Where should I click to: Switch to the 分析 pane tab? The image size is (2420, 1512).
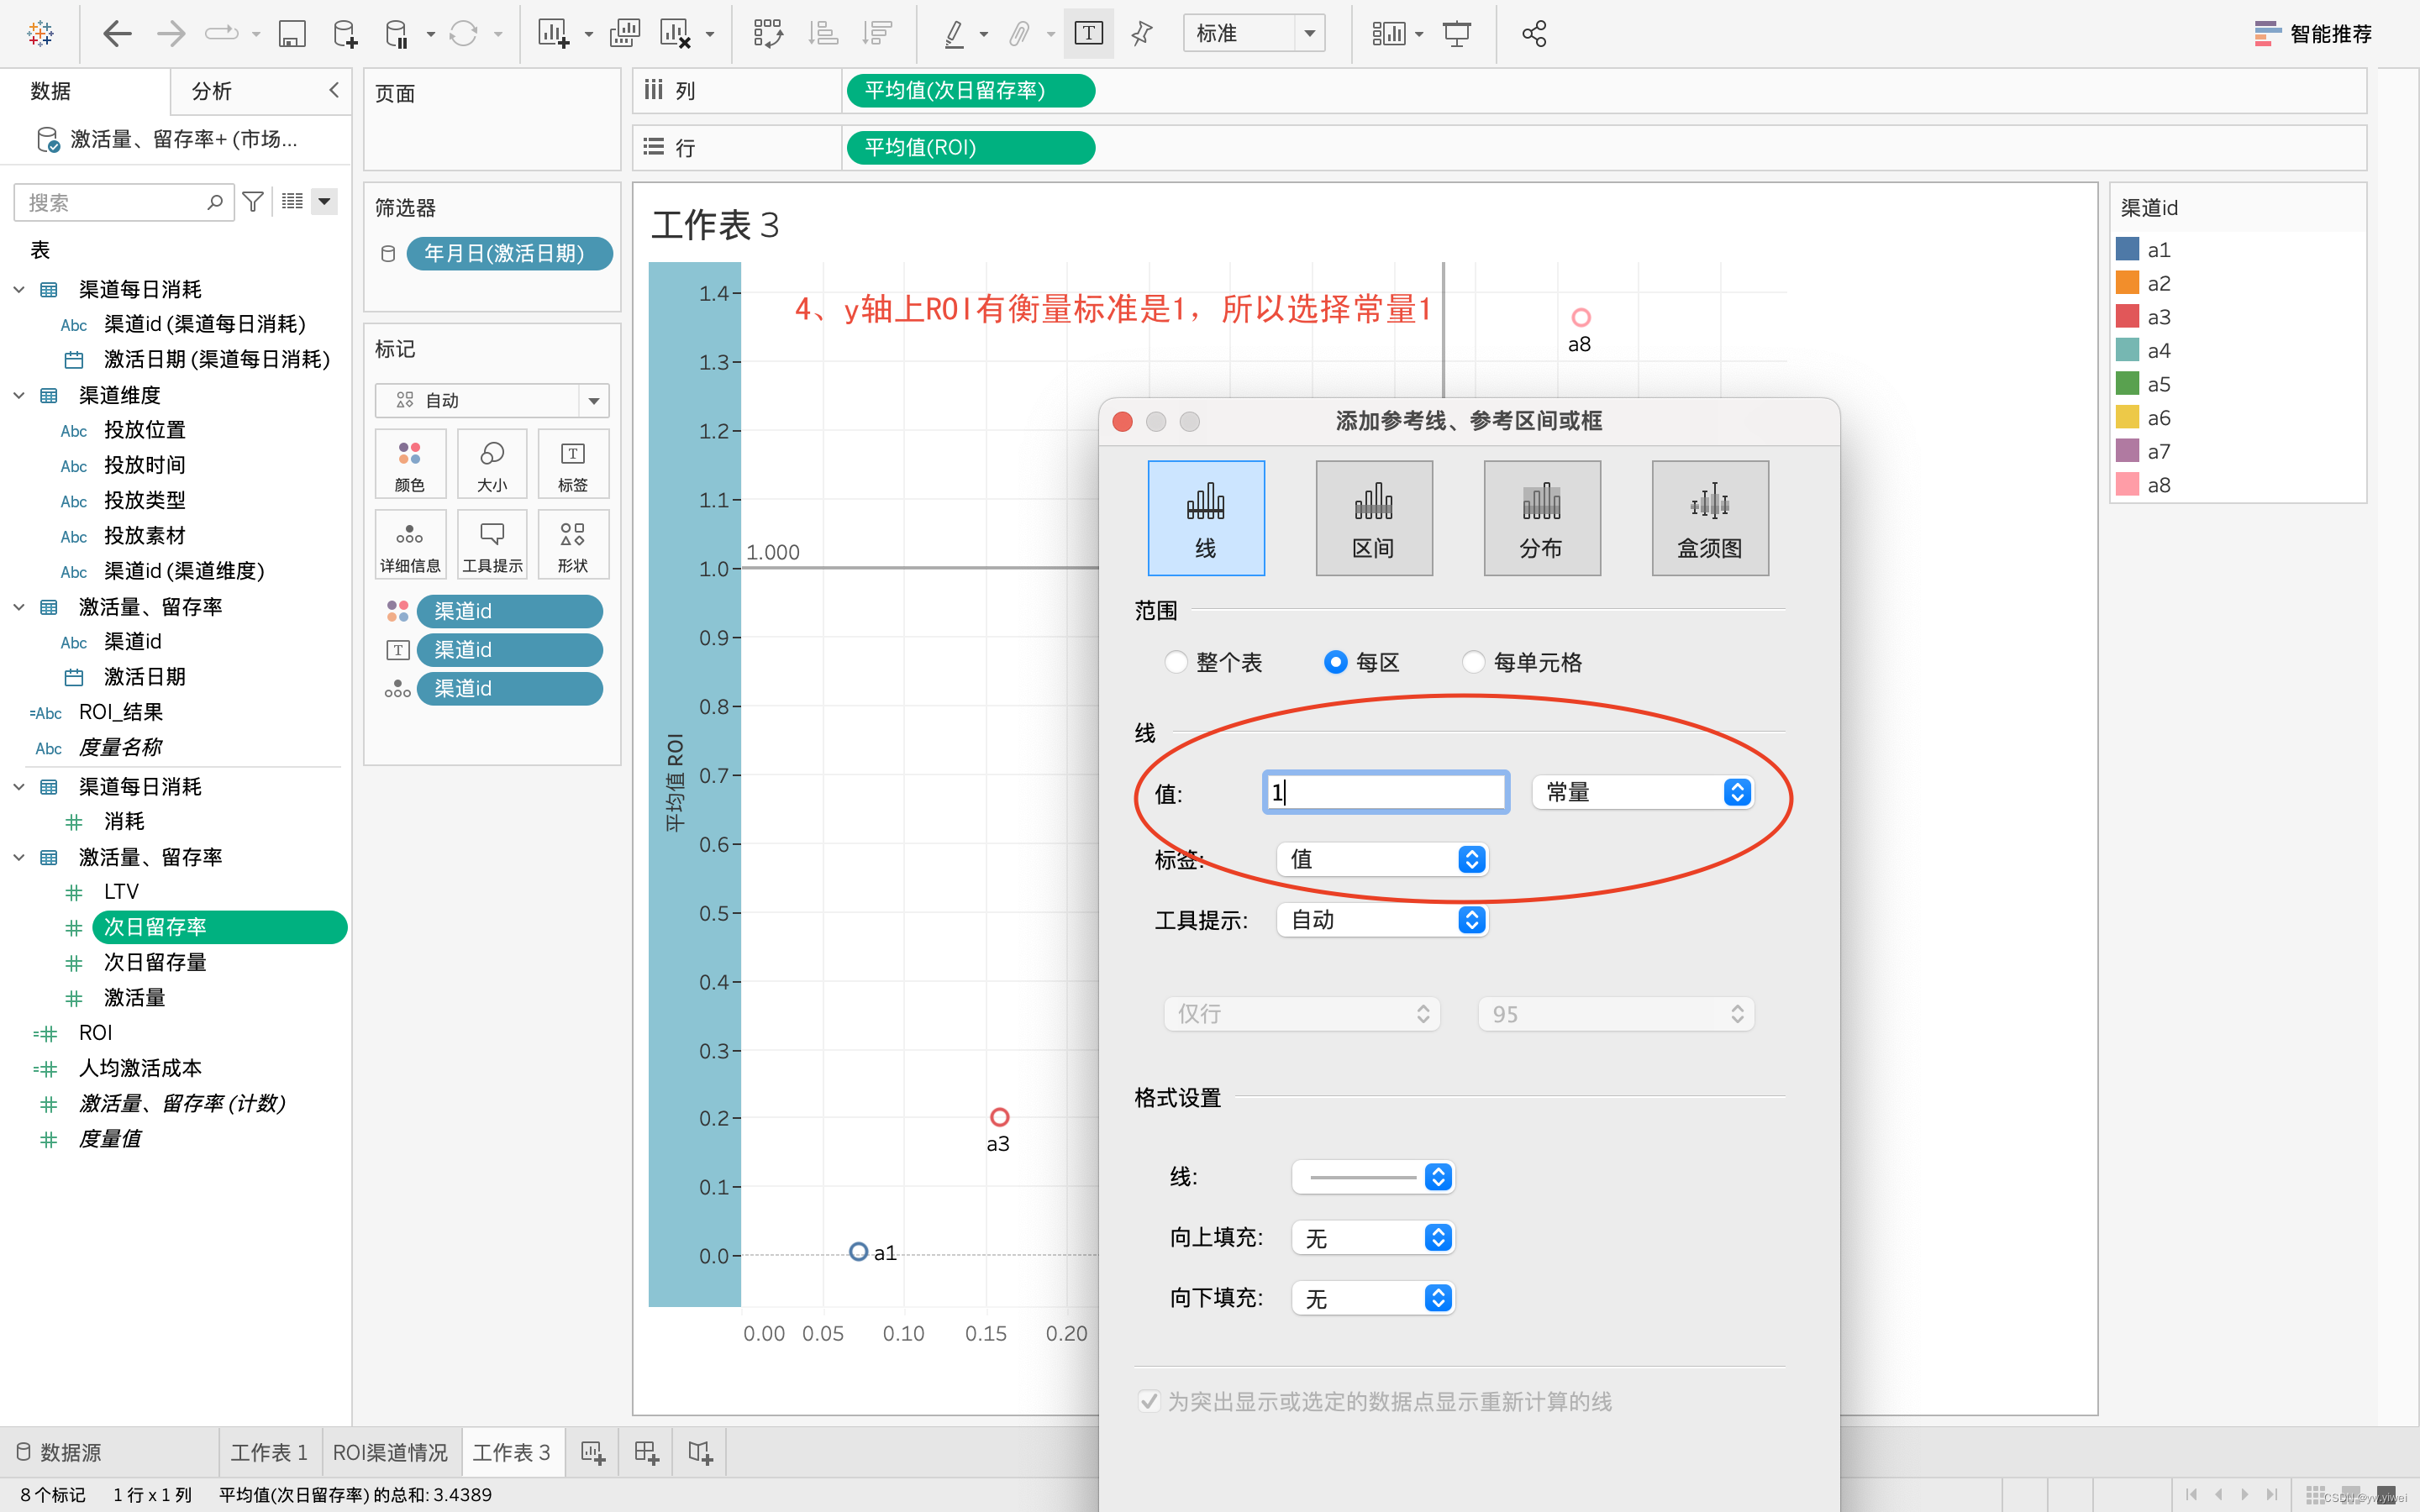point(212,91)
